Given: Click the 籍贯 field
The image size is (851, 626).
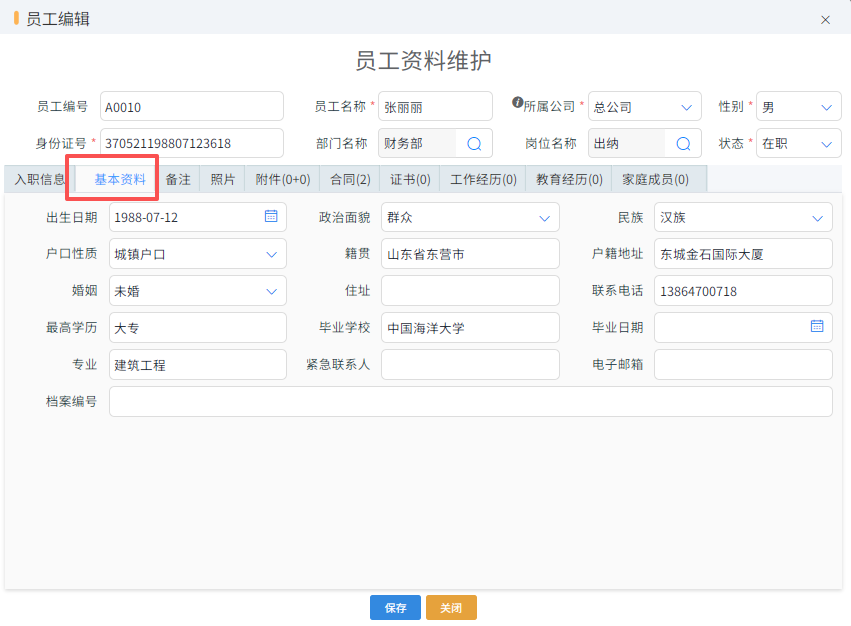Looking at the screenshot, I should click(x=470, y=254).
